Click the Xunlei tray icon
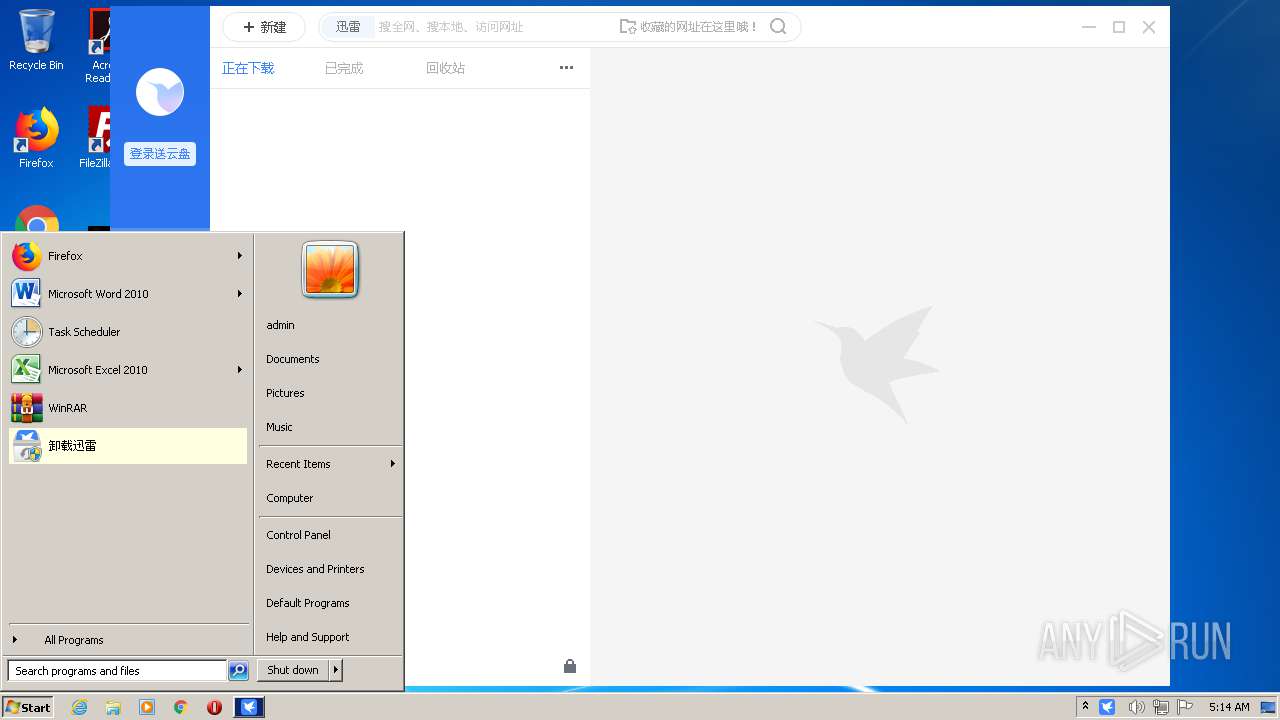 [1107, 707]
